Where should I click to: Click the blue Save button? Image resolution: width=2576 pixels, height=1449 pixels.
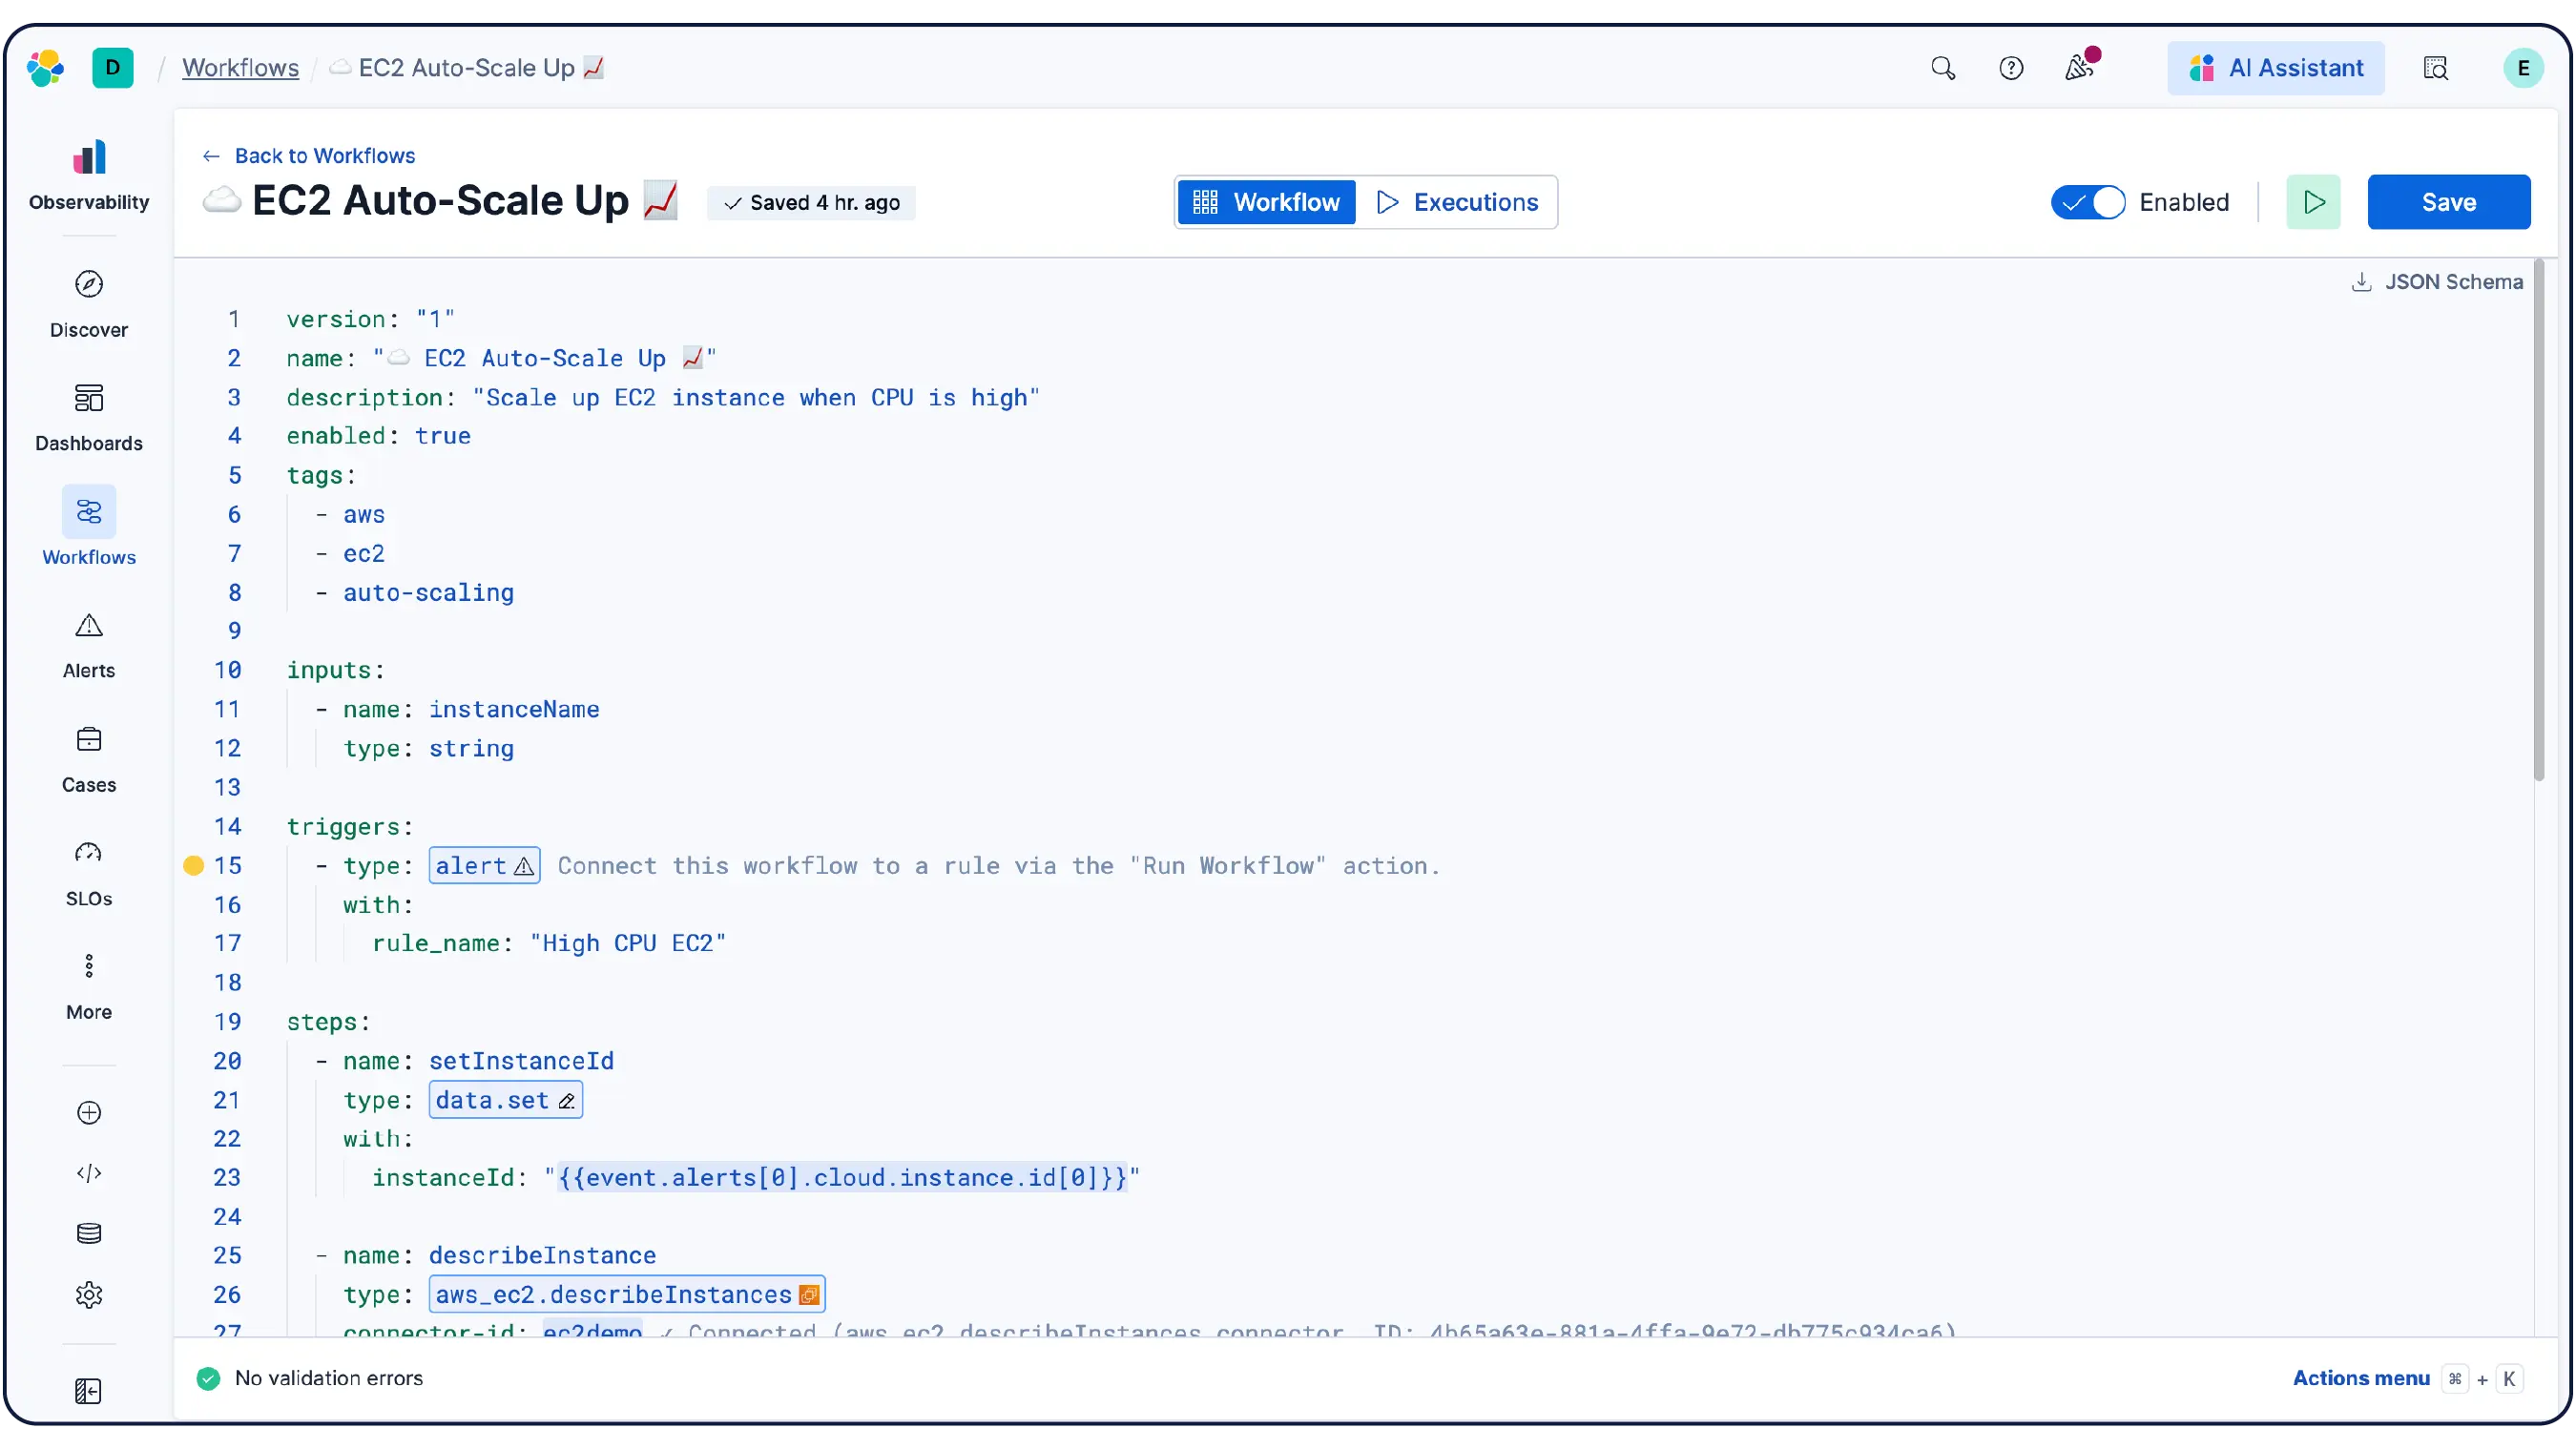[2448, 202]
